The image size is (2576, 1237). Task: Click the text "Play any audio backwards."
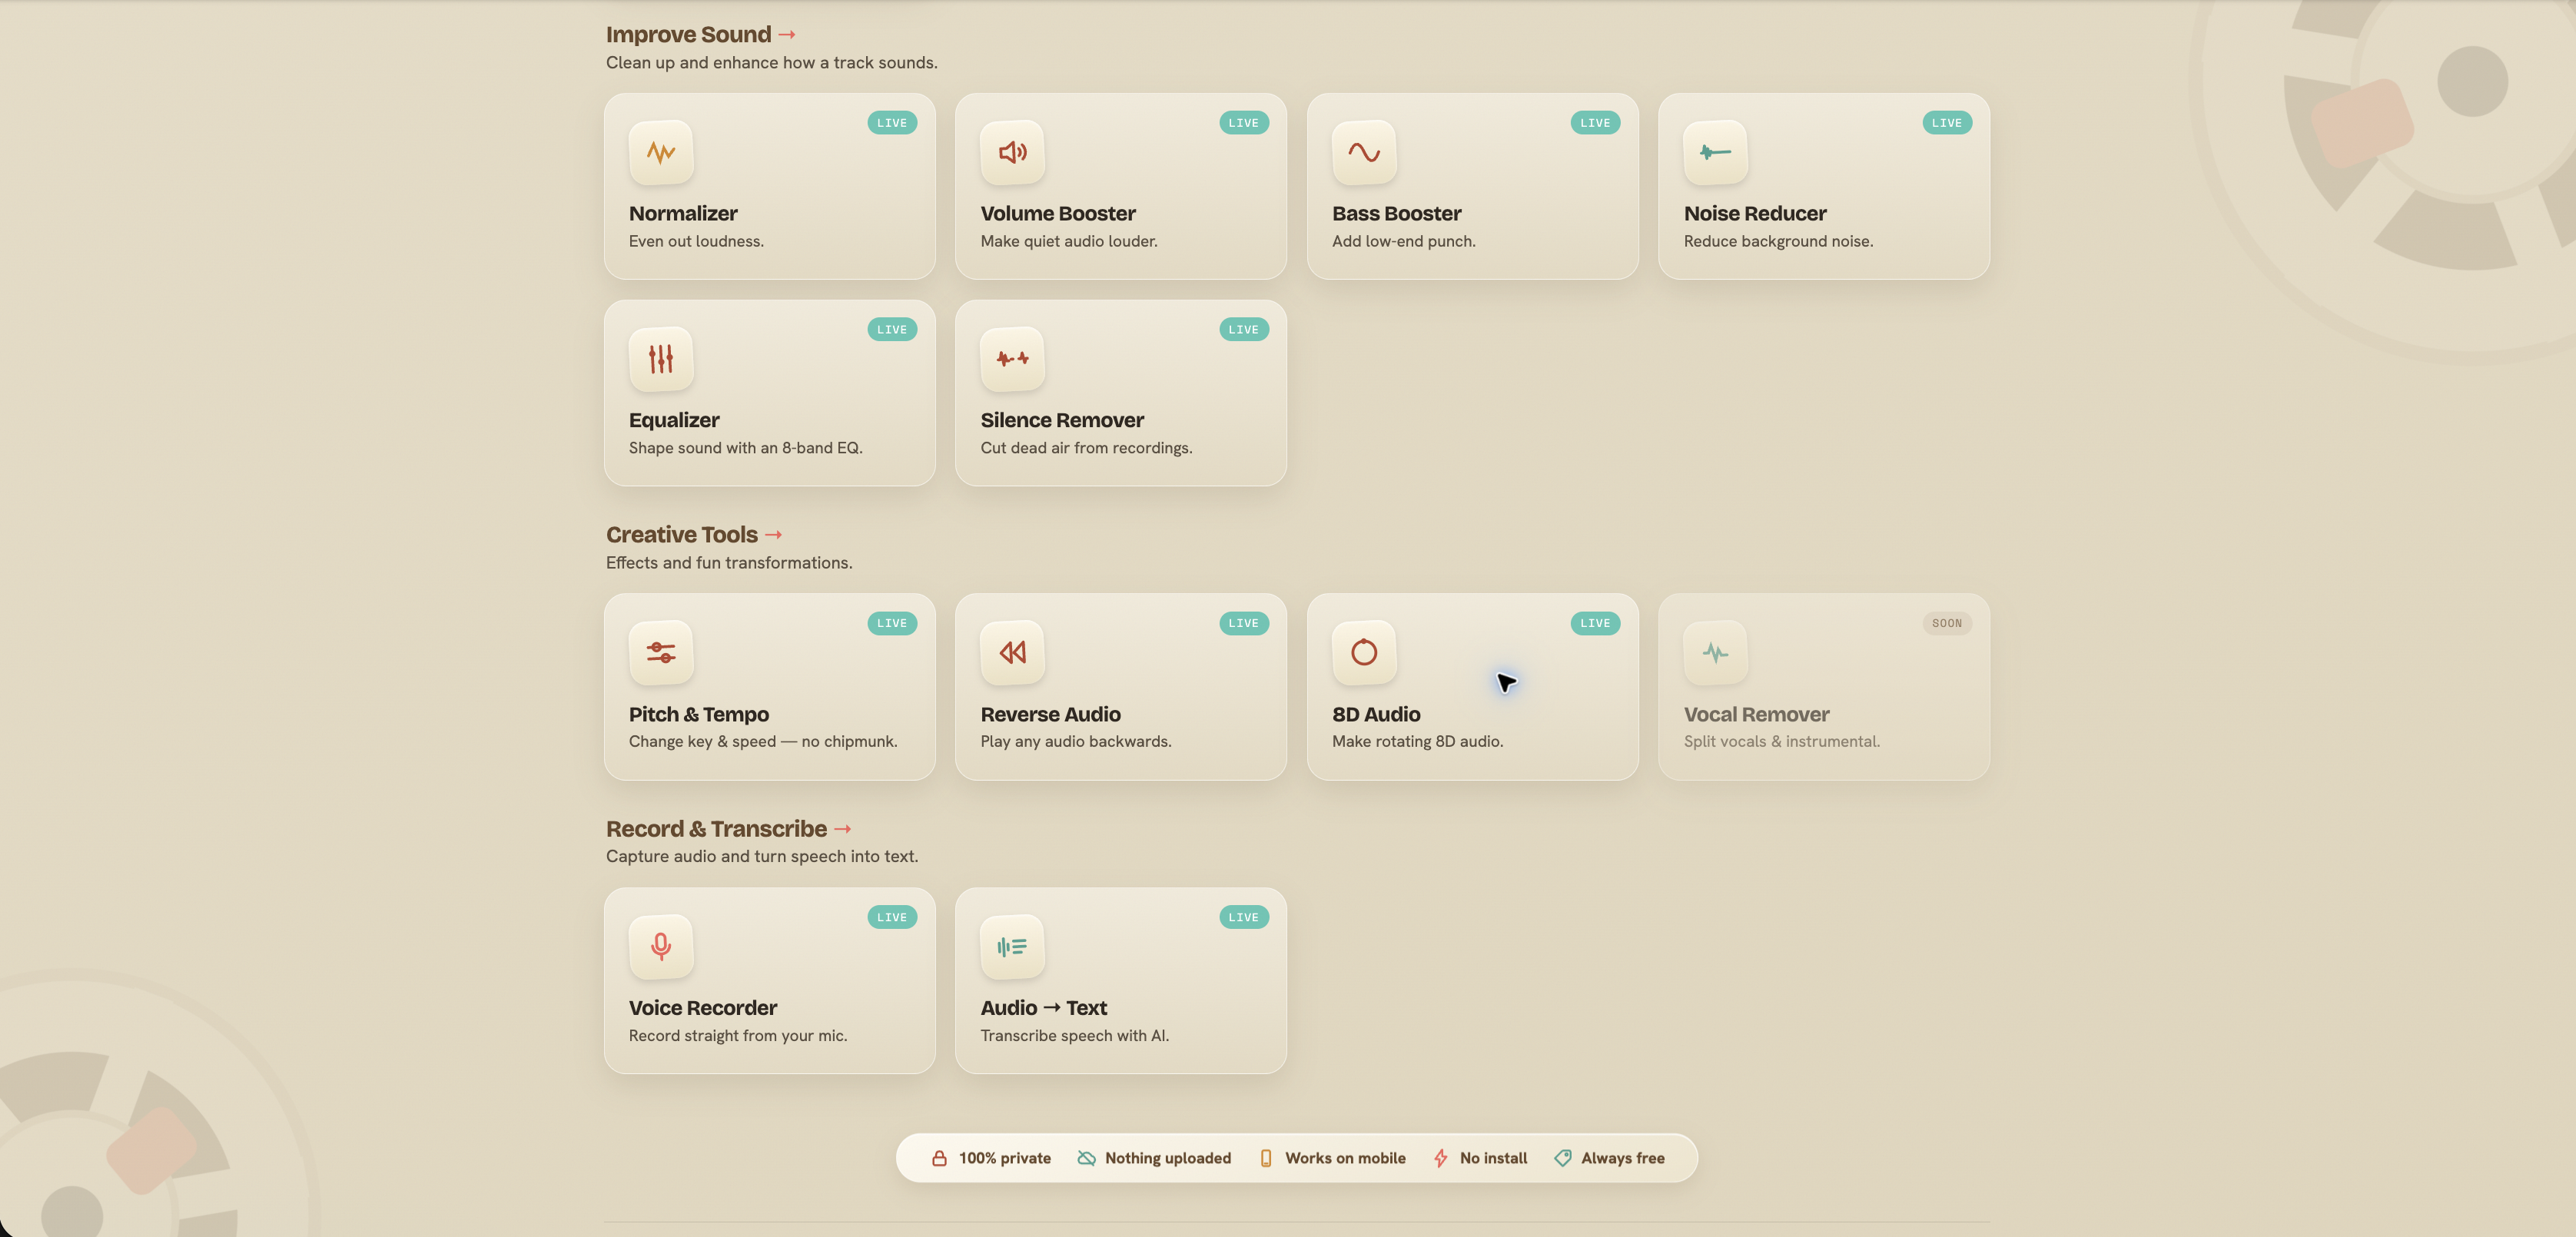[1075, 742]
